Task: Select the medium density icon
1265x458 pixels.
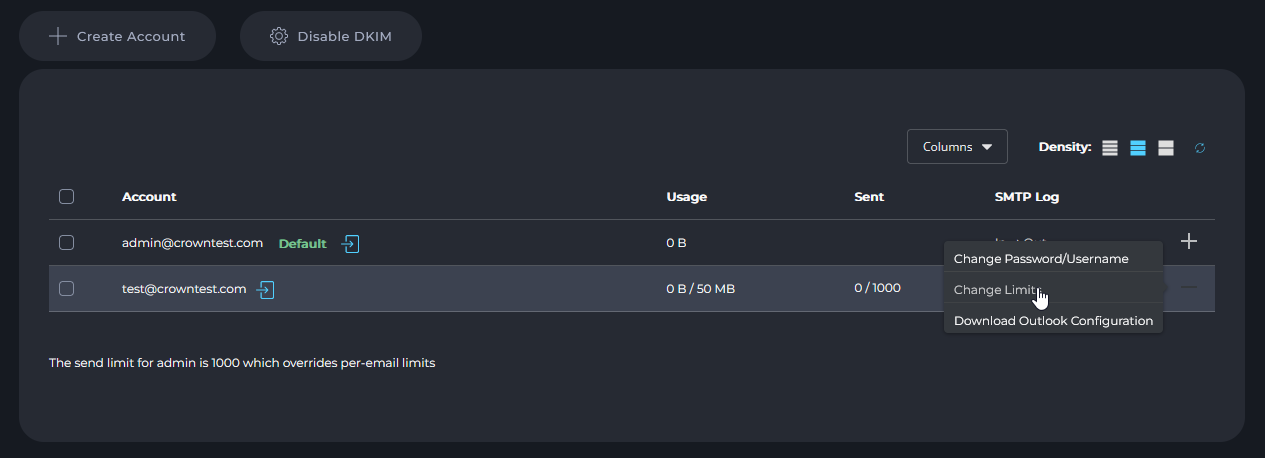Action: (x=1138, y=148)
